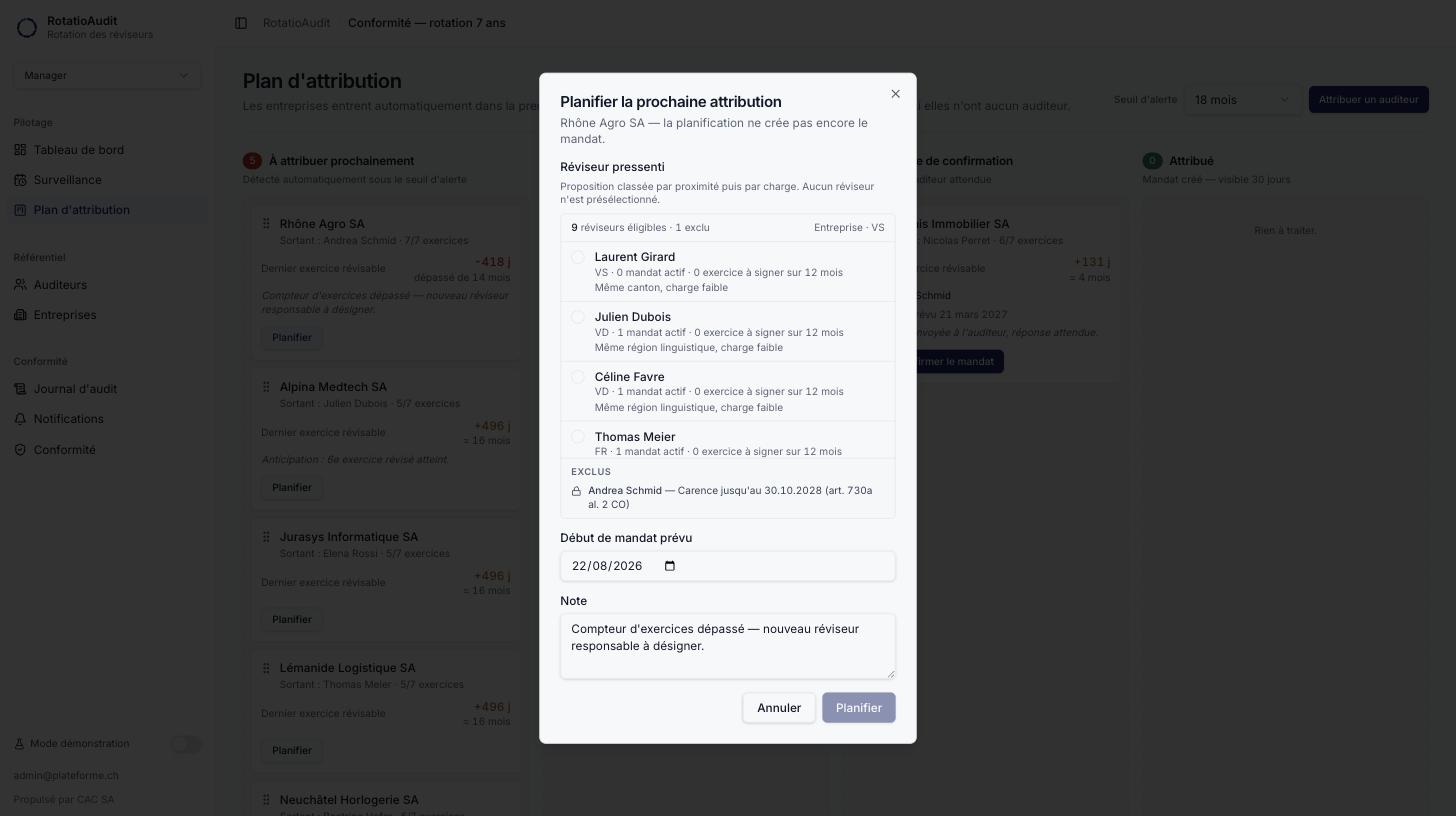Go to Entreprises in the sidebar
Screen dimensions: 1456x816
coord(65,315)
